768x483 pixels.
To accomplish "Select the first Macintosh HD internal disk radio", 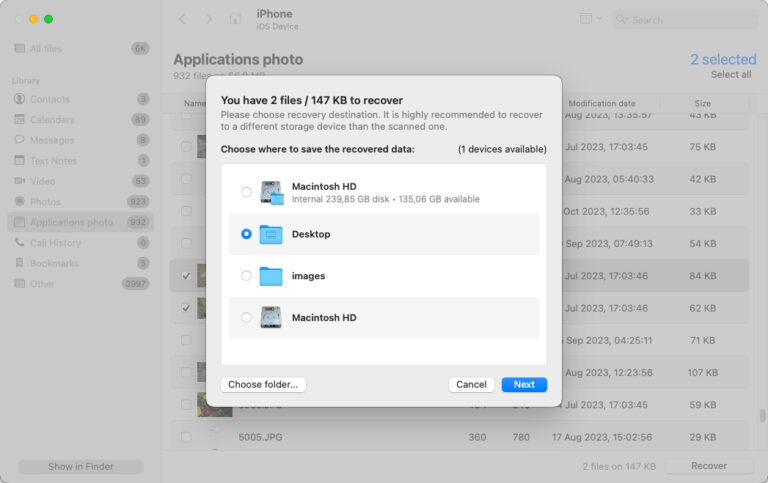I will 246,192.
